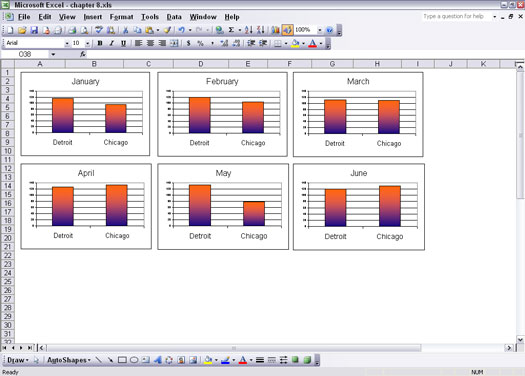Click the Line Color button on Drawing toolbar
Viewport: 525px width, 376px height.
tap(225, 360)
